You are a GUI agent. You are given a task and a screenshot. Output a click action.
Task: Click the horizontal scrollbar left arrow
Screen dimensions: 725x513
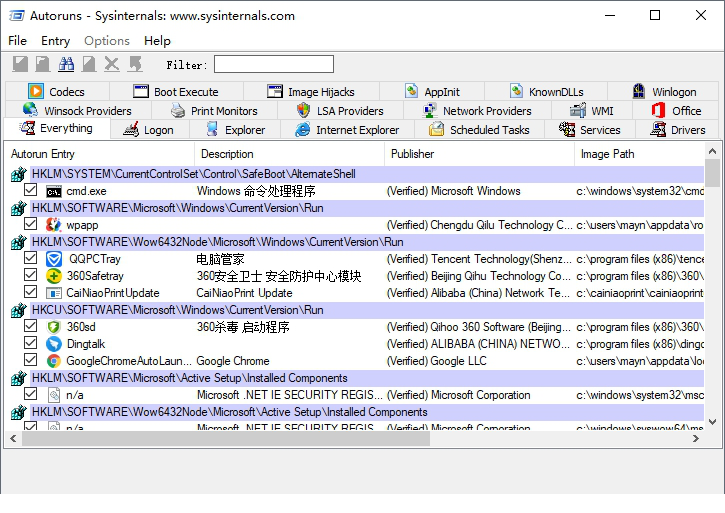coord(13,439)
